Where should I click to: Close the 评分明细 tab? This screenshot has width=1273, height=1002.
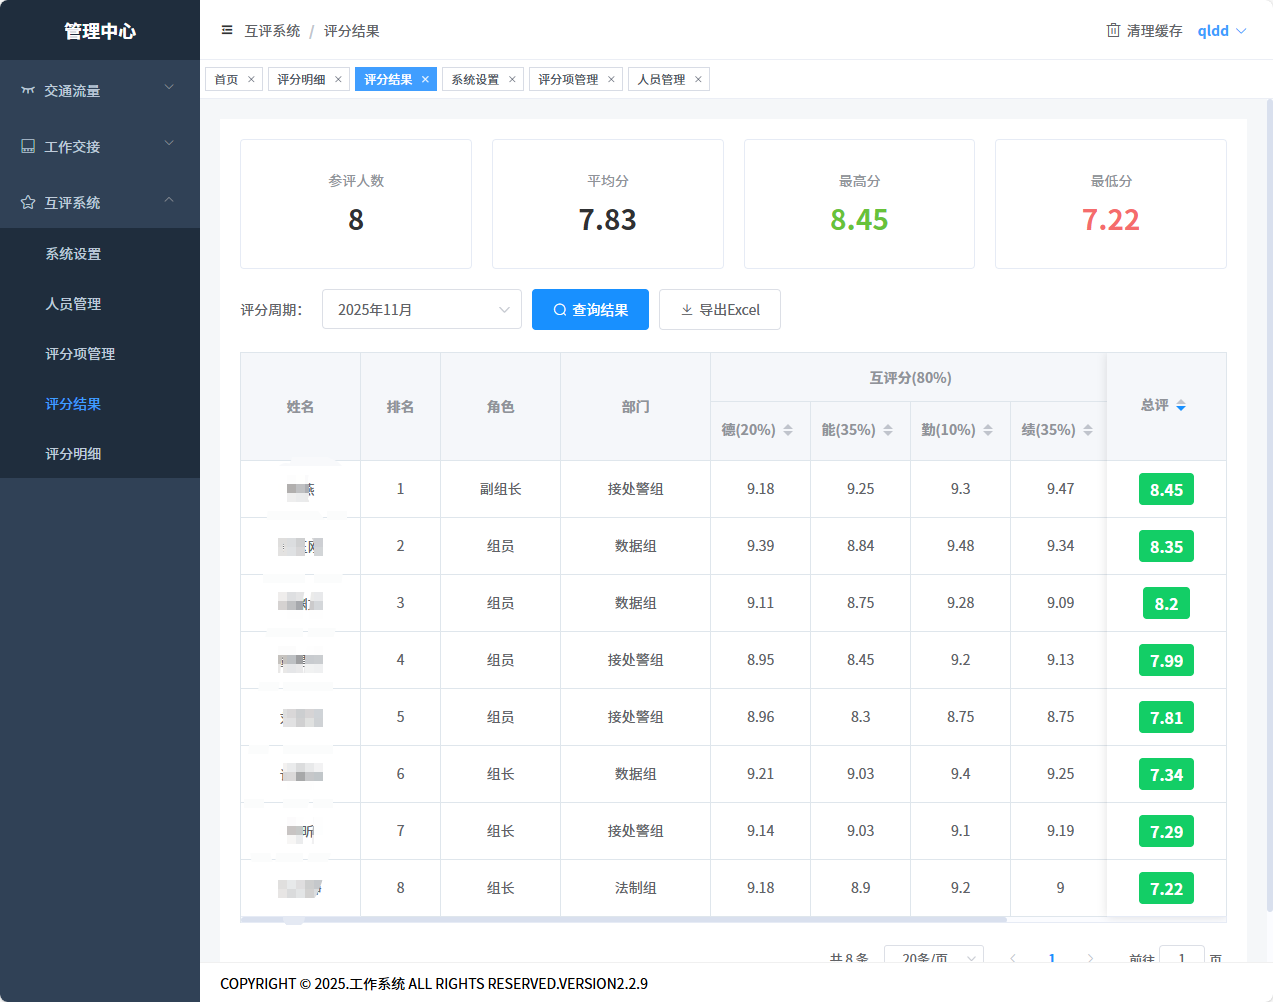tap(338, 80)
